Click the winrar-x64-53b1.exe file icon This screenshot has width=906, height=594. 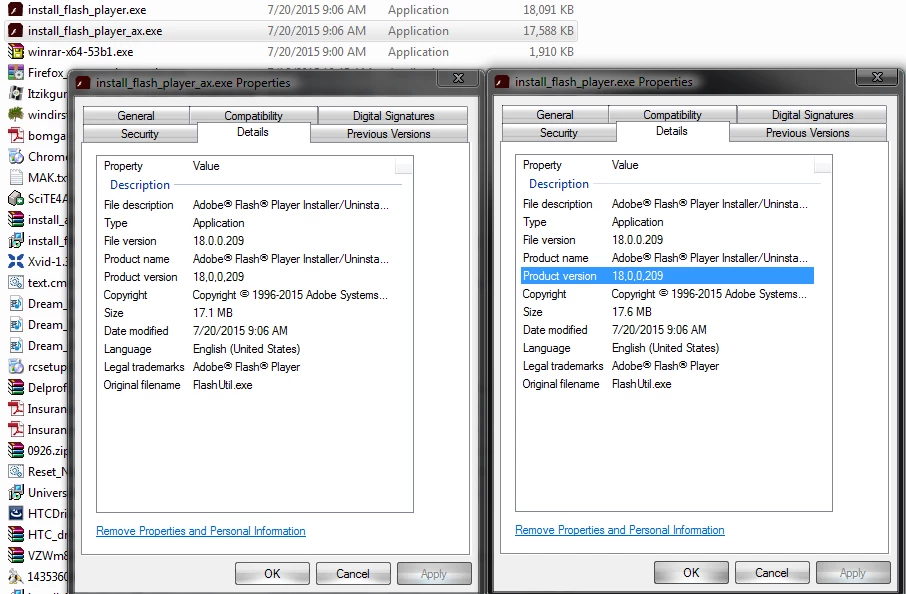[16, 51]
